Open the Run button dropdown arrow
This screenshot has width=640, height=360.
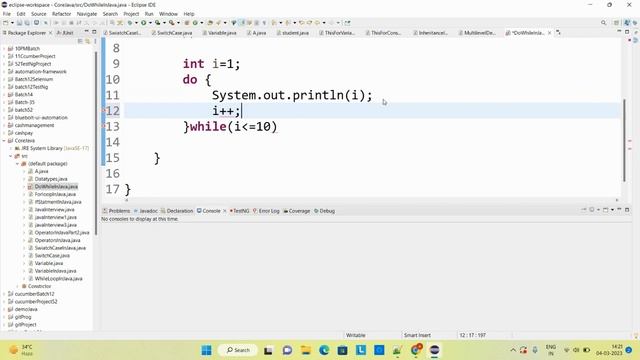click(150, 23)
